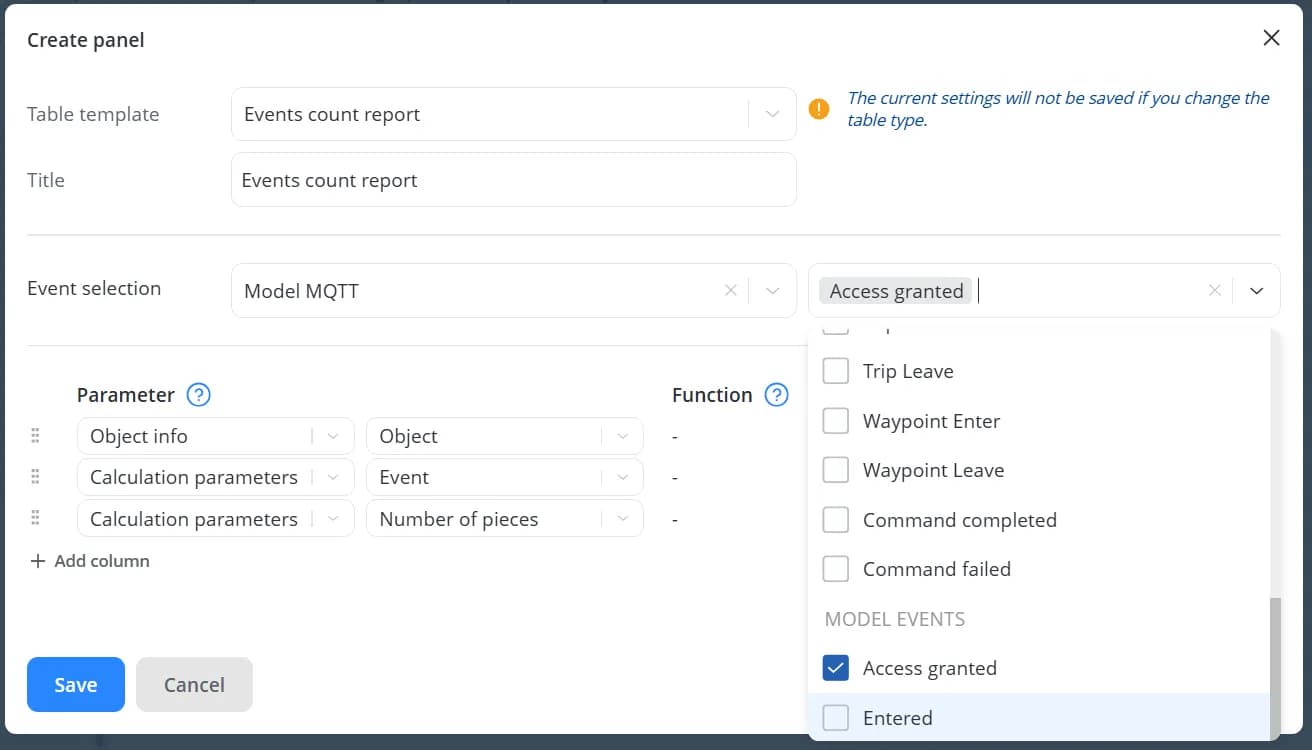The image size is (1312, 750).
Task: Select the Trip Leave option label
Action: coord(908,371)
